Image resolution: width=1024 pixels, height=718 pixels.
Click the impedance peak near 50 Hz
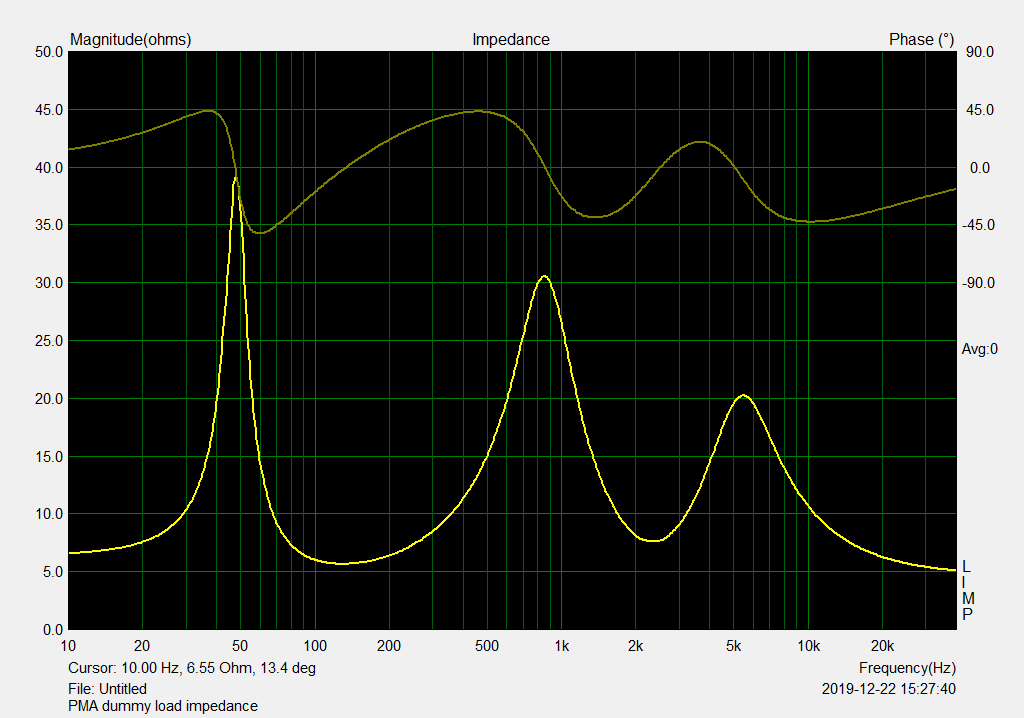pos(235,178)
